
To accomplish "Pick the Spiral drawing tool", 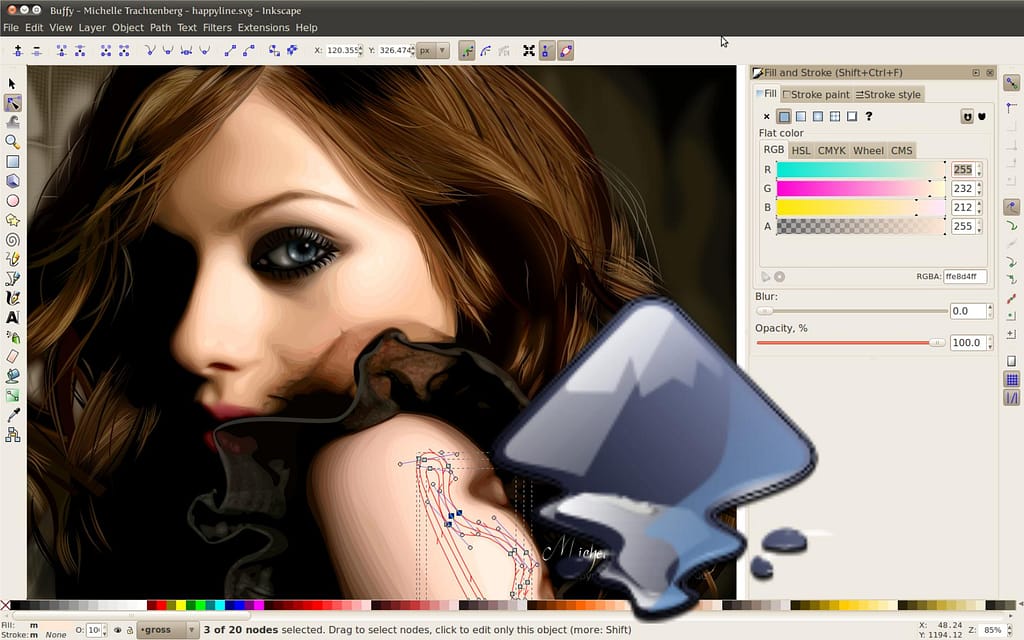I will click(13, 239).
